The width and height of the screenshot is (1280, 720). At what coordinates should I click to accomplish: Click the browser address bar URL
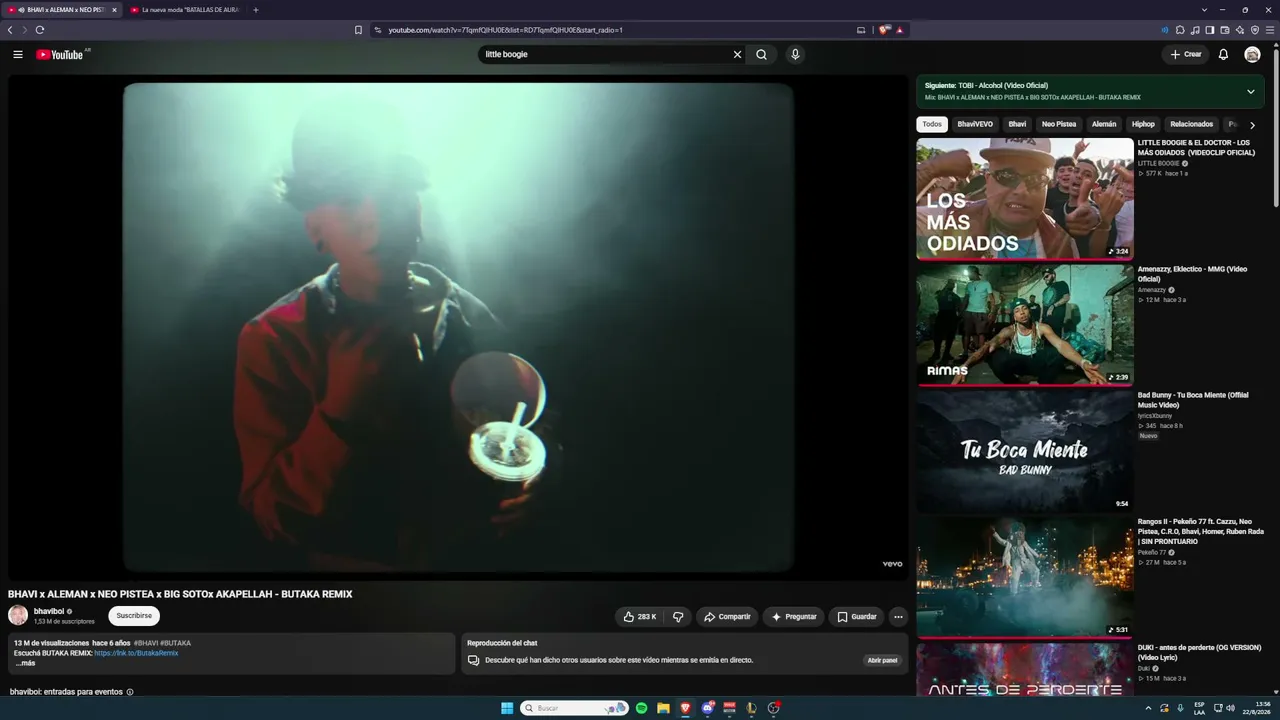[x=505, y=30]
